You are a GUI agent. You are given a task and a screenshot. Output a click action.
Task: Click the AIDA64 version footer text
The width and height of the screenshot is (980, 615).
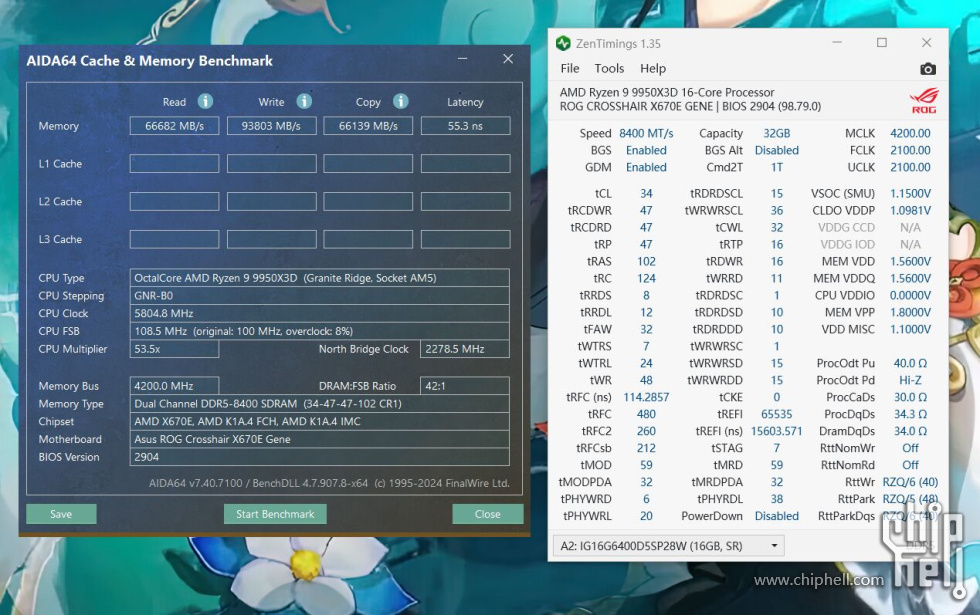pos(329,483)
